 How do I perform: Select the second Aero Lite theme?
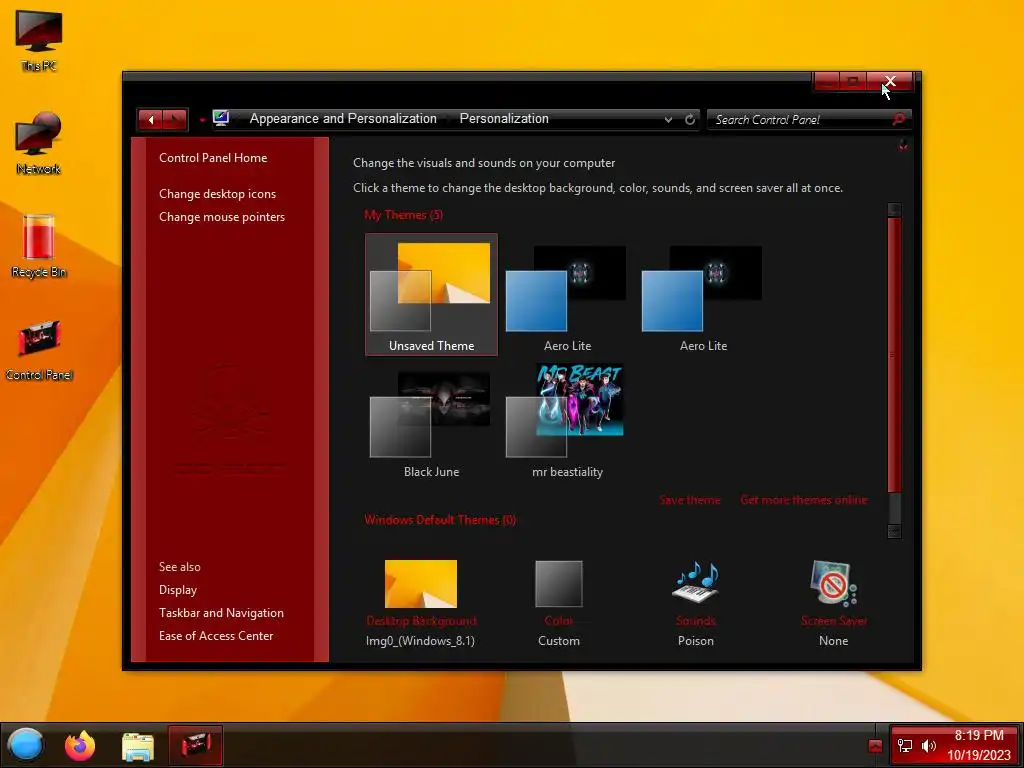click(x=703, y=295)
